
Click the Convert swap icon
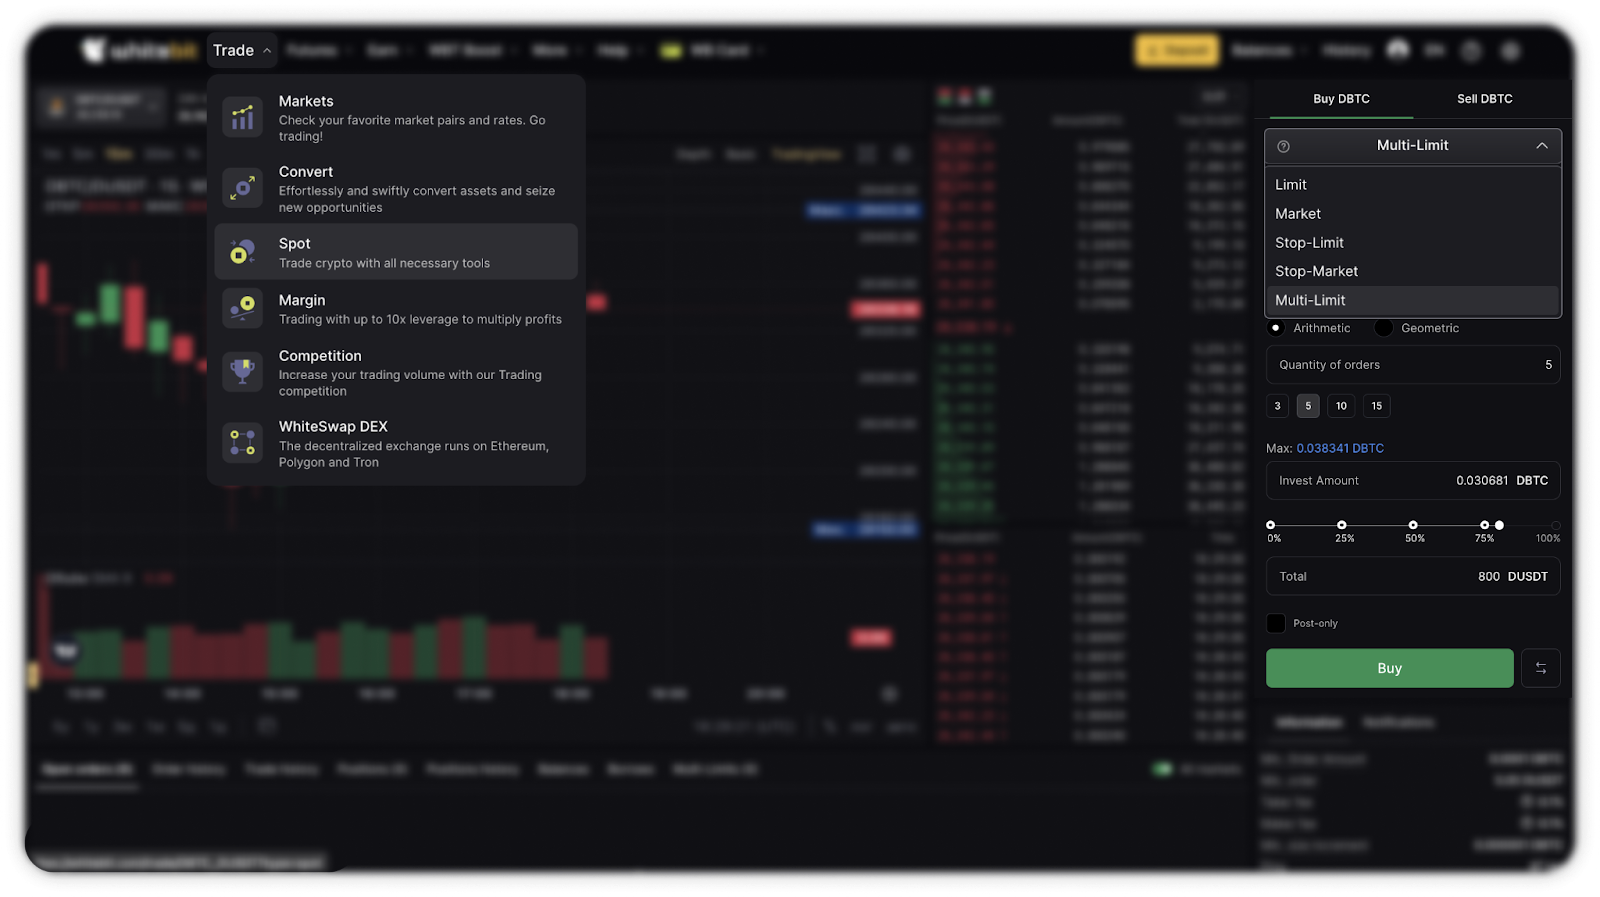(242, 188)
